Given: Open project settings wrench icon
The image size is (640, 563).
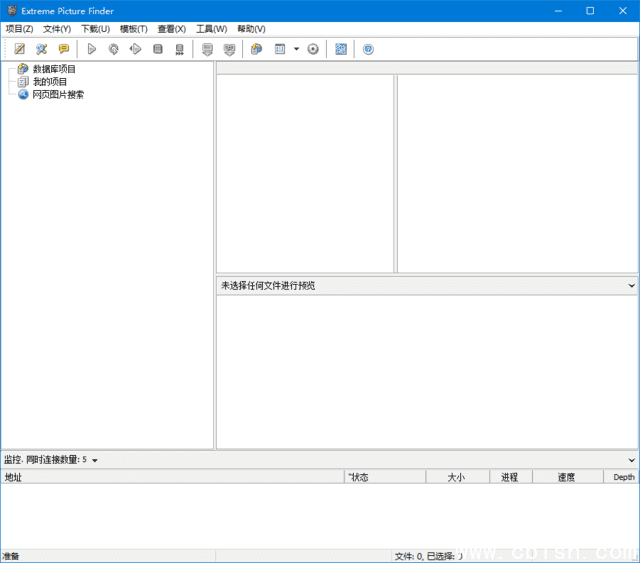Looking at the screenshot, I should point(41,49).
